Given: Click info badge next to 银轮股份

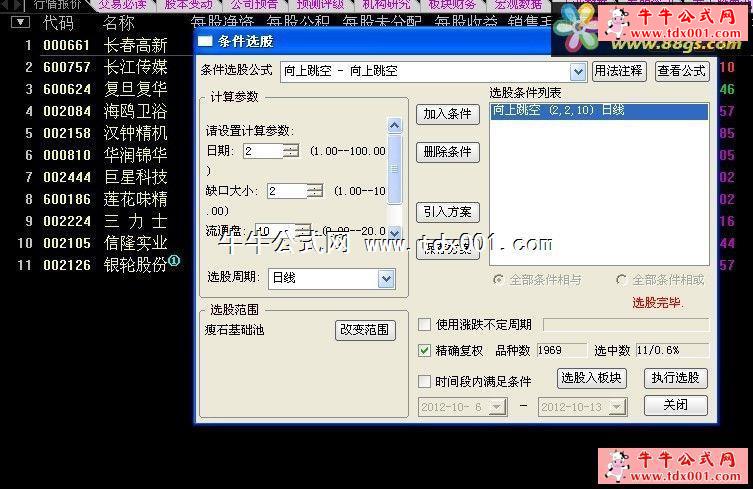Looking at the screenshot, I should (174, 261).
